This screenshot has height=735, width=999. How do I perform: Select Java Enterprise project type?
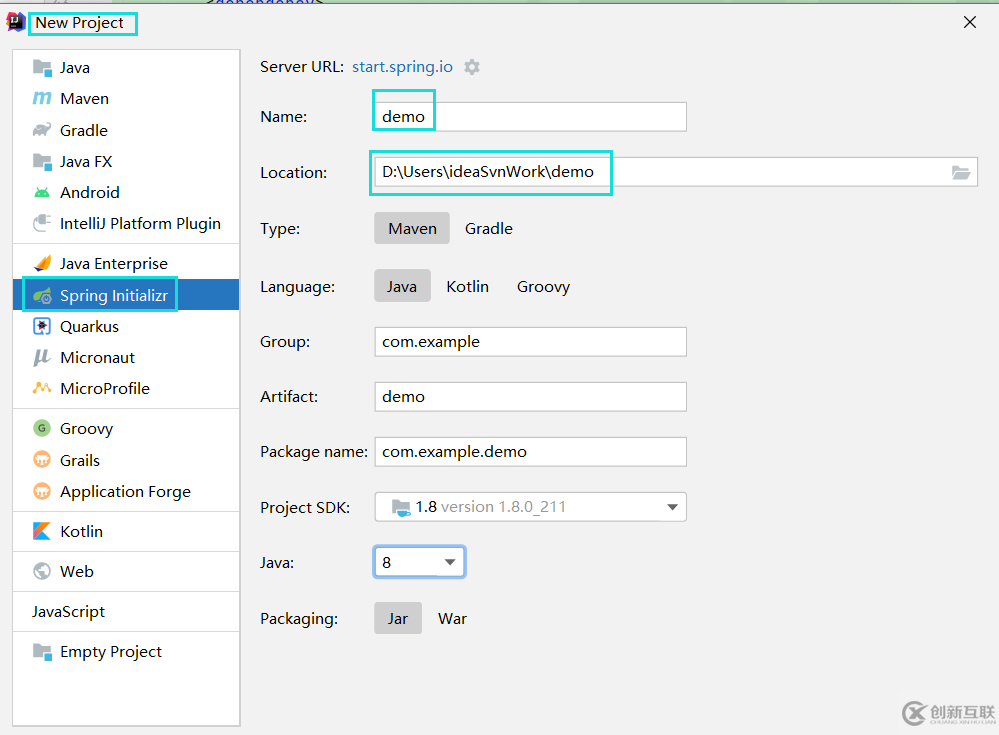click(x=113, y=263)
